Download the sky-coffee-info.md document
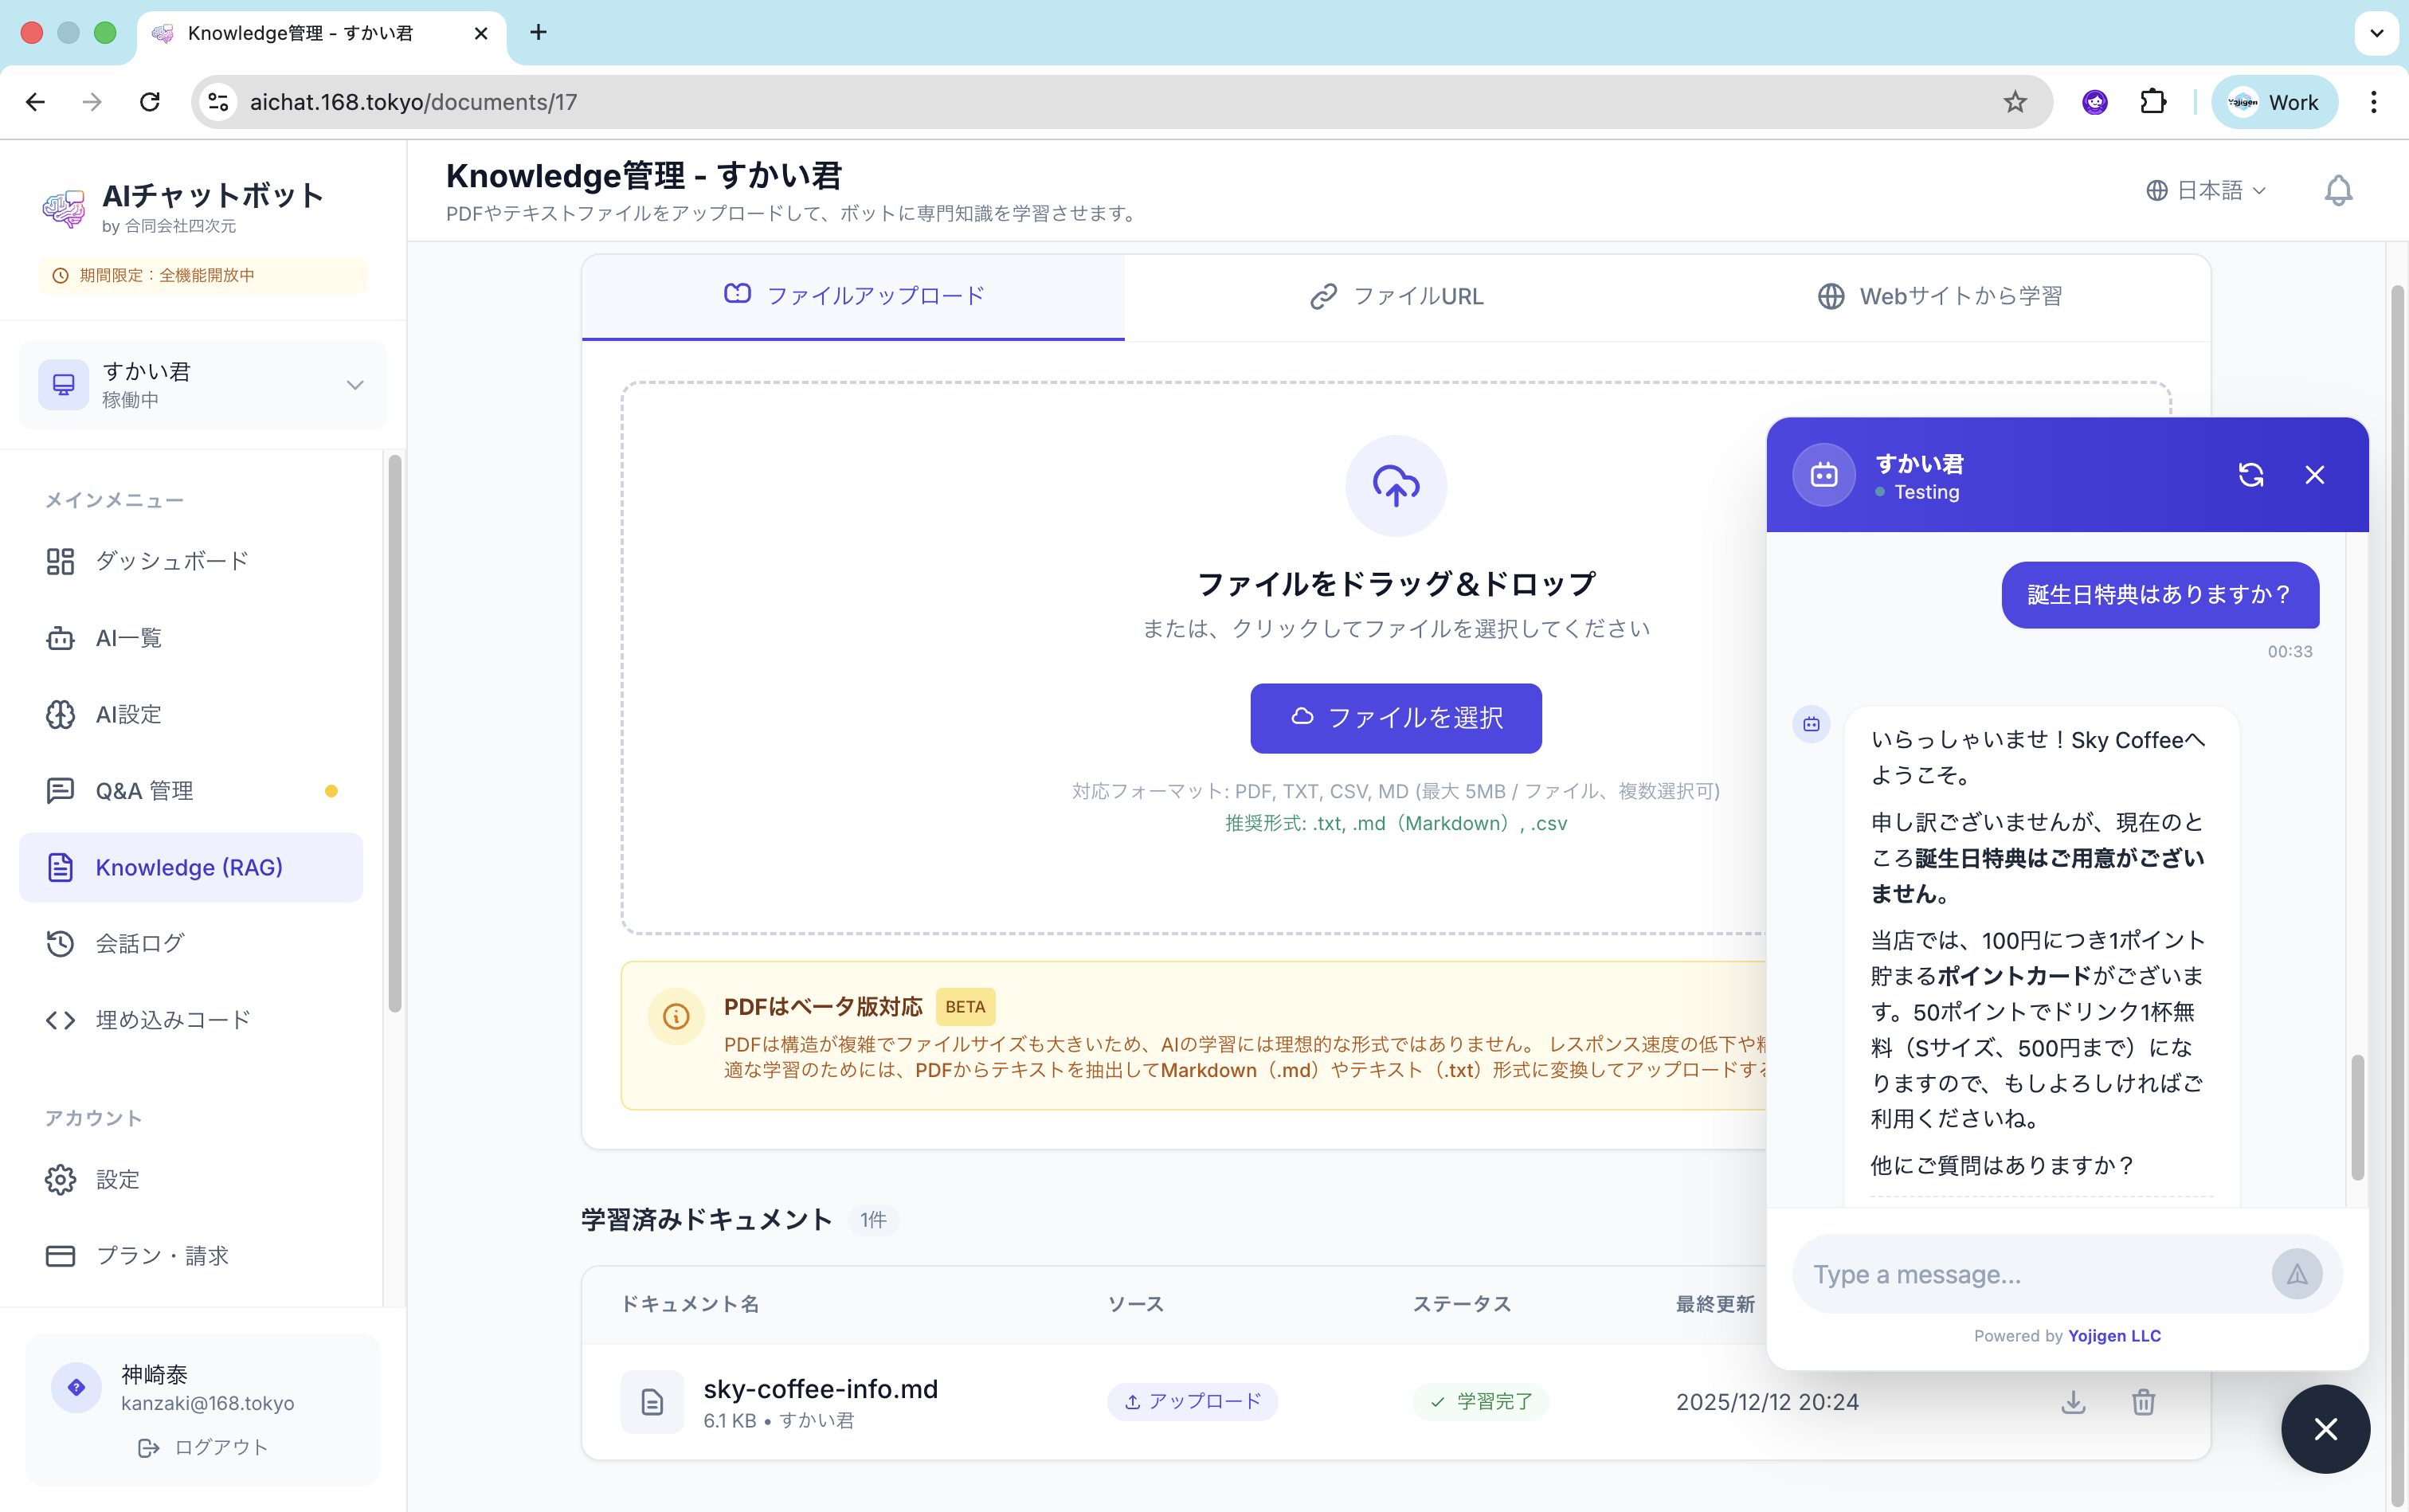This screenshot has width=2409, height=1512. (2073, 1401)
